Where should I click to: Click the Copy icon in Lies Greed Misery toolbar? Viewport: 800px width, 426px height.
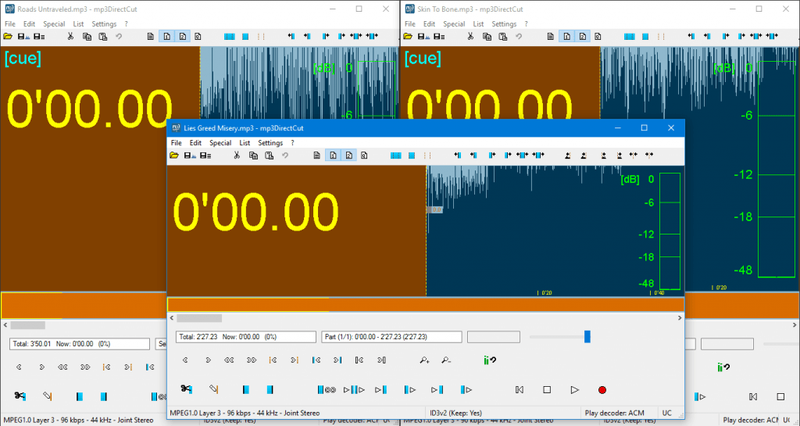tap(253, 155)
